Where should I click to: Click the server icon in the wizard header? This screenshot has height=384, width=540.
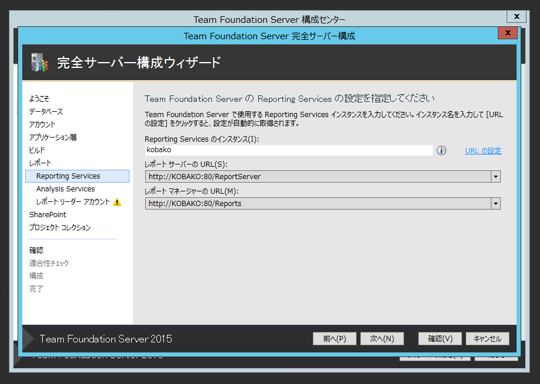39,62
